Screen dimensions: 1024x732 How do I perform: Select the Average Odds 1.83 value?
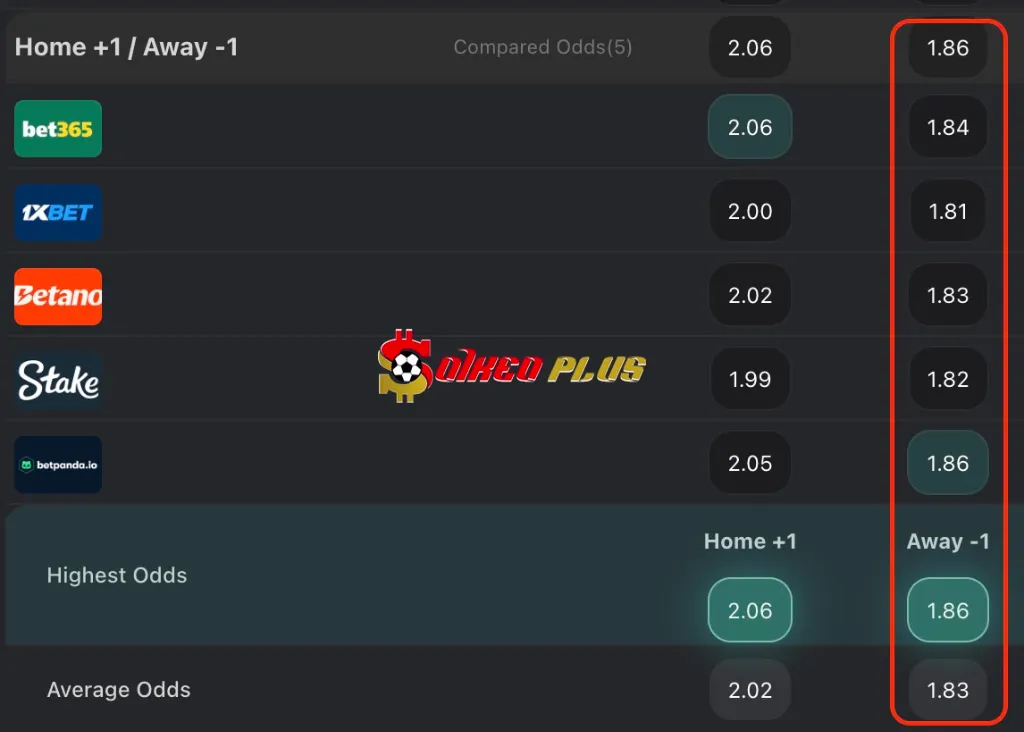coord(947,689)
